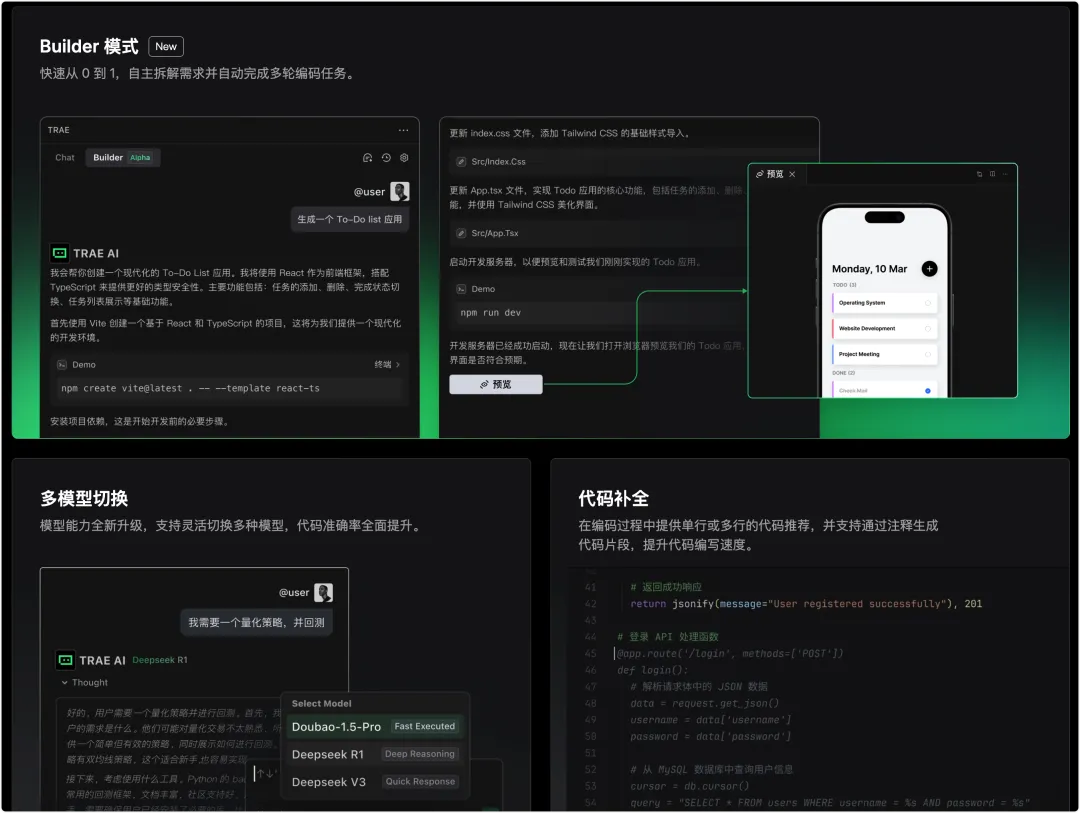Click the terminal icon beside Demo npm run dev
The image size is (1080, 813).
[461, 289]
